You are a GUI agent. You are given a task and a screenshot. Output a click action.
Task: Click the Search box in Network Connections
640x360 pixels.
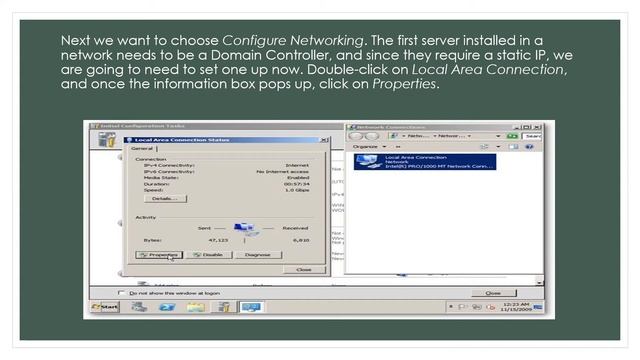[x=532, y=136]
